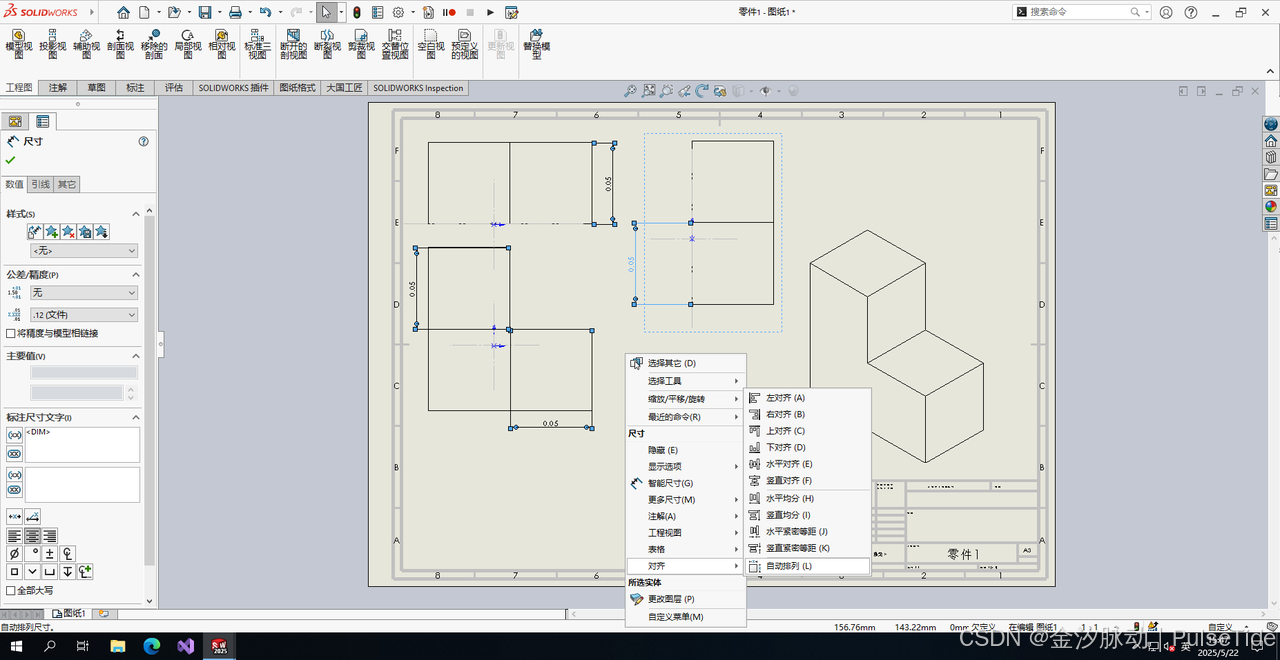Select right text justification button

[49, 536]
